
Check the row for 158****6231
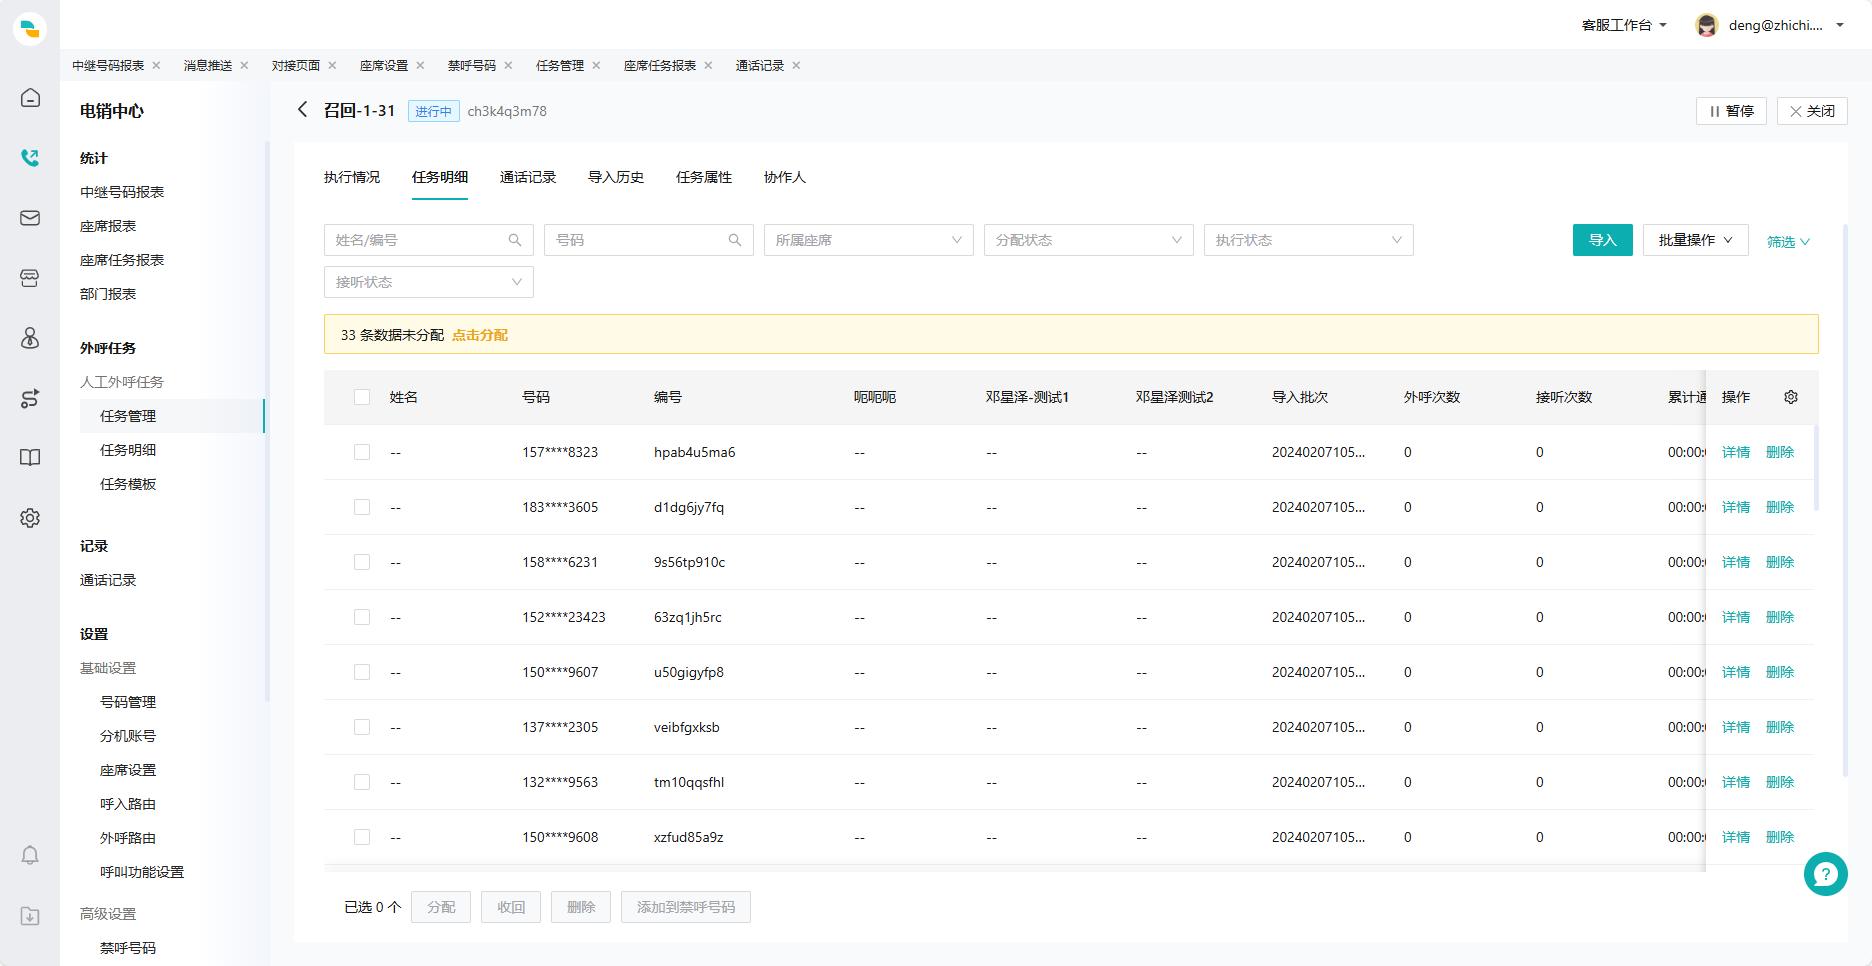coord(362,562)
